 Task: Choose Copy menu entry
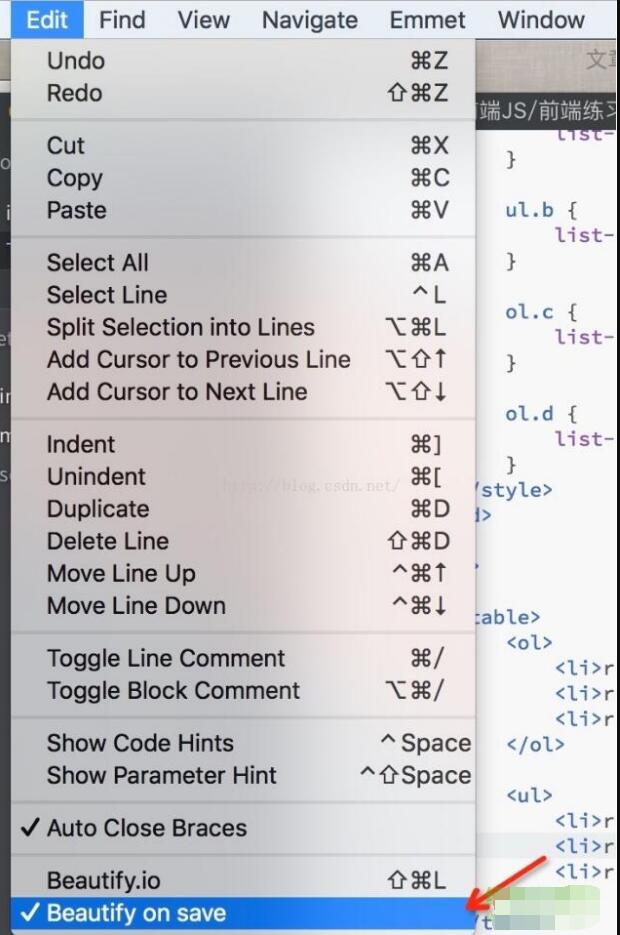click(75, 178)
